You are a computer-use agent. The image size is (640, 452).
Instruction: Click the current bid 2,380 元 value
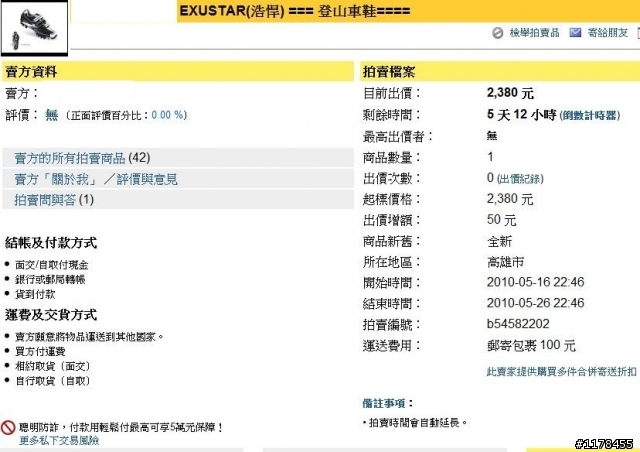(x=510, y=93)
